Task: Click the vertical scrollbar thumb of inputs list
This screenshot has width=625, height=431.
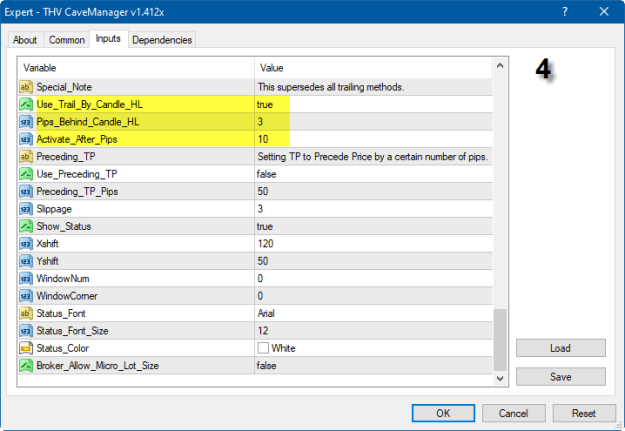Action: pos(500,340)
